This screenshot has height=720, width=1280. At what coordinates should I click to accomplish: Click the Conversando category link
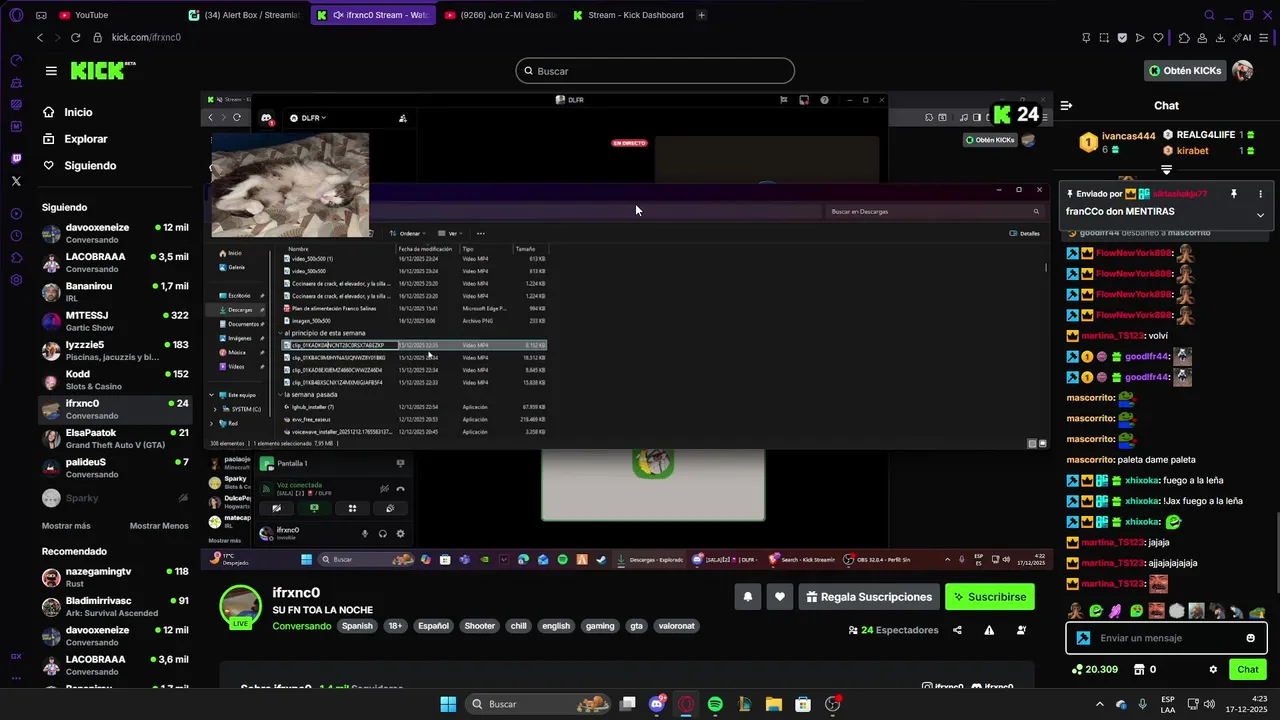coord(301,626)
